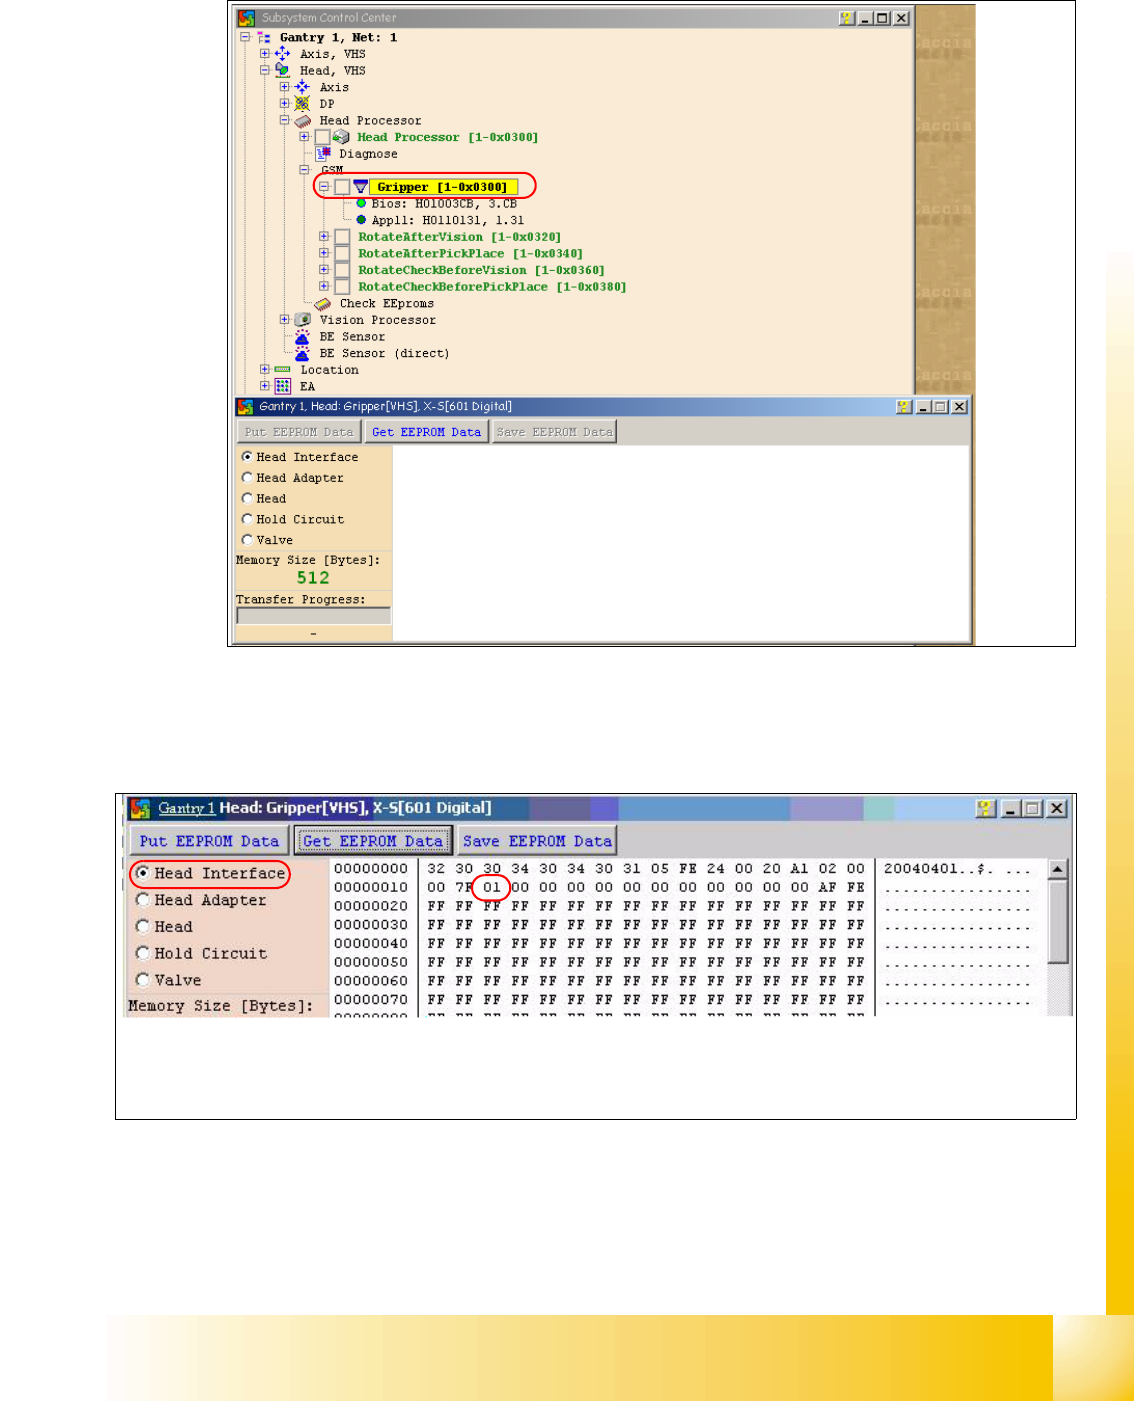Enable the RotateCheckBeforeVision [1-0x0360] checkbox

tap(342, 270)
